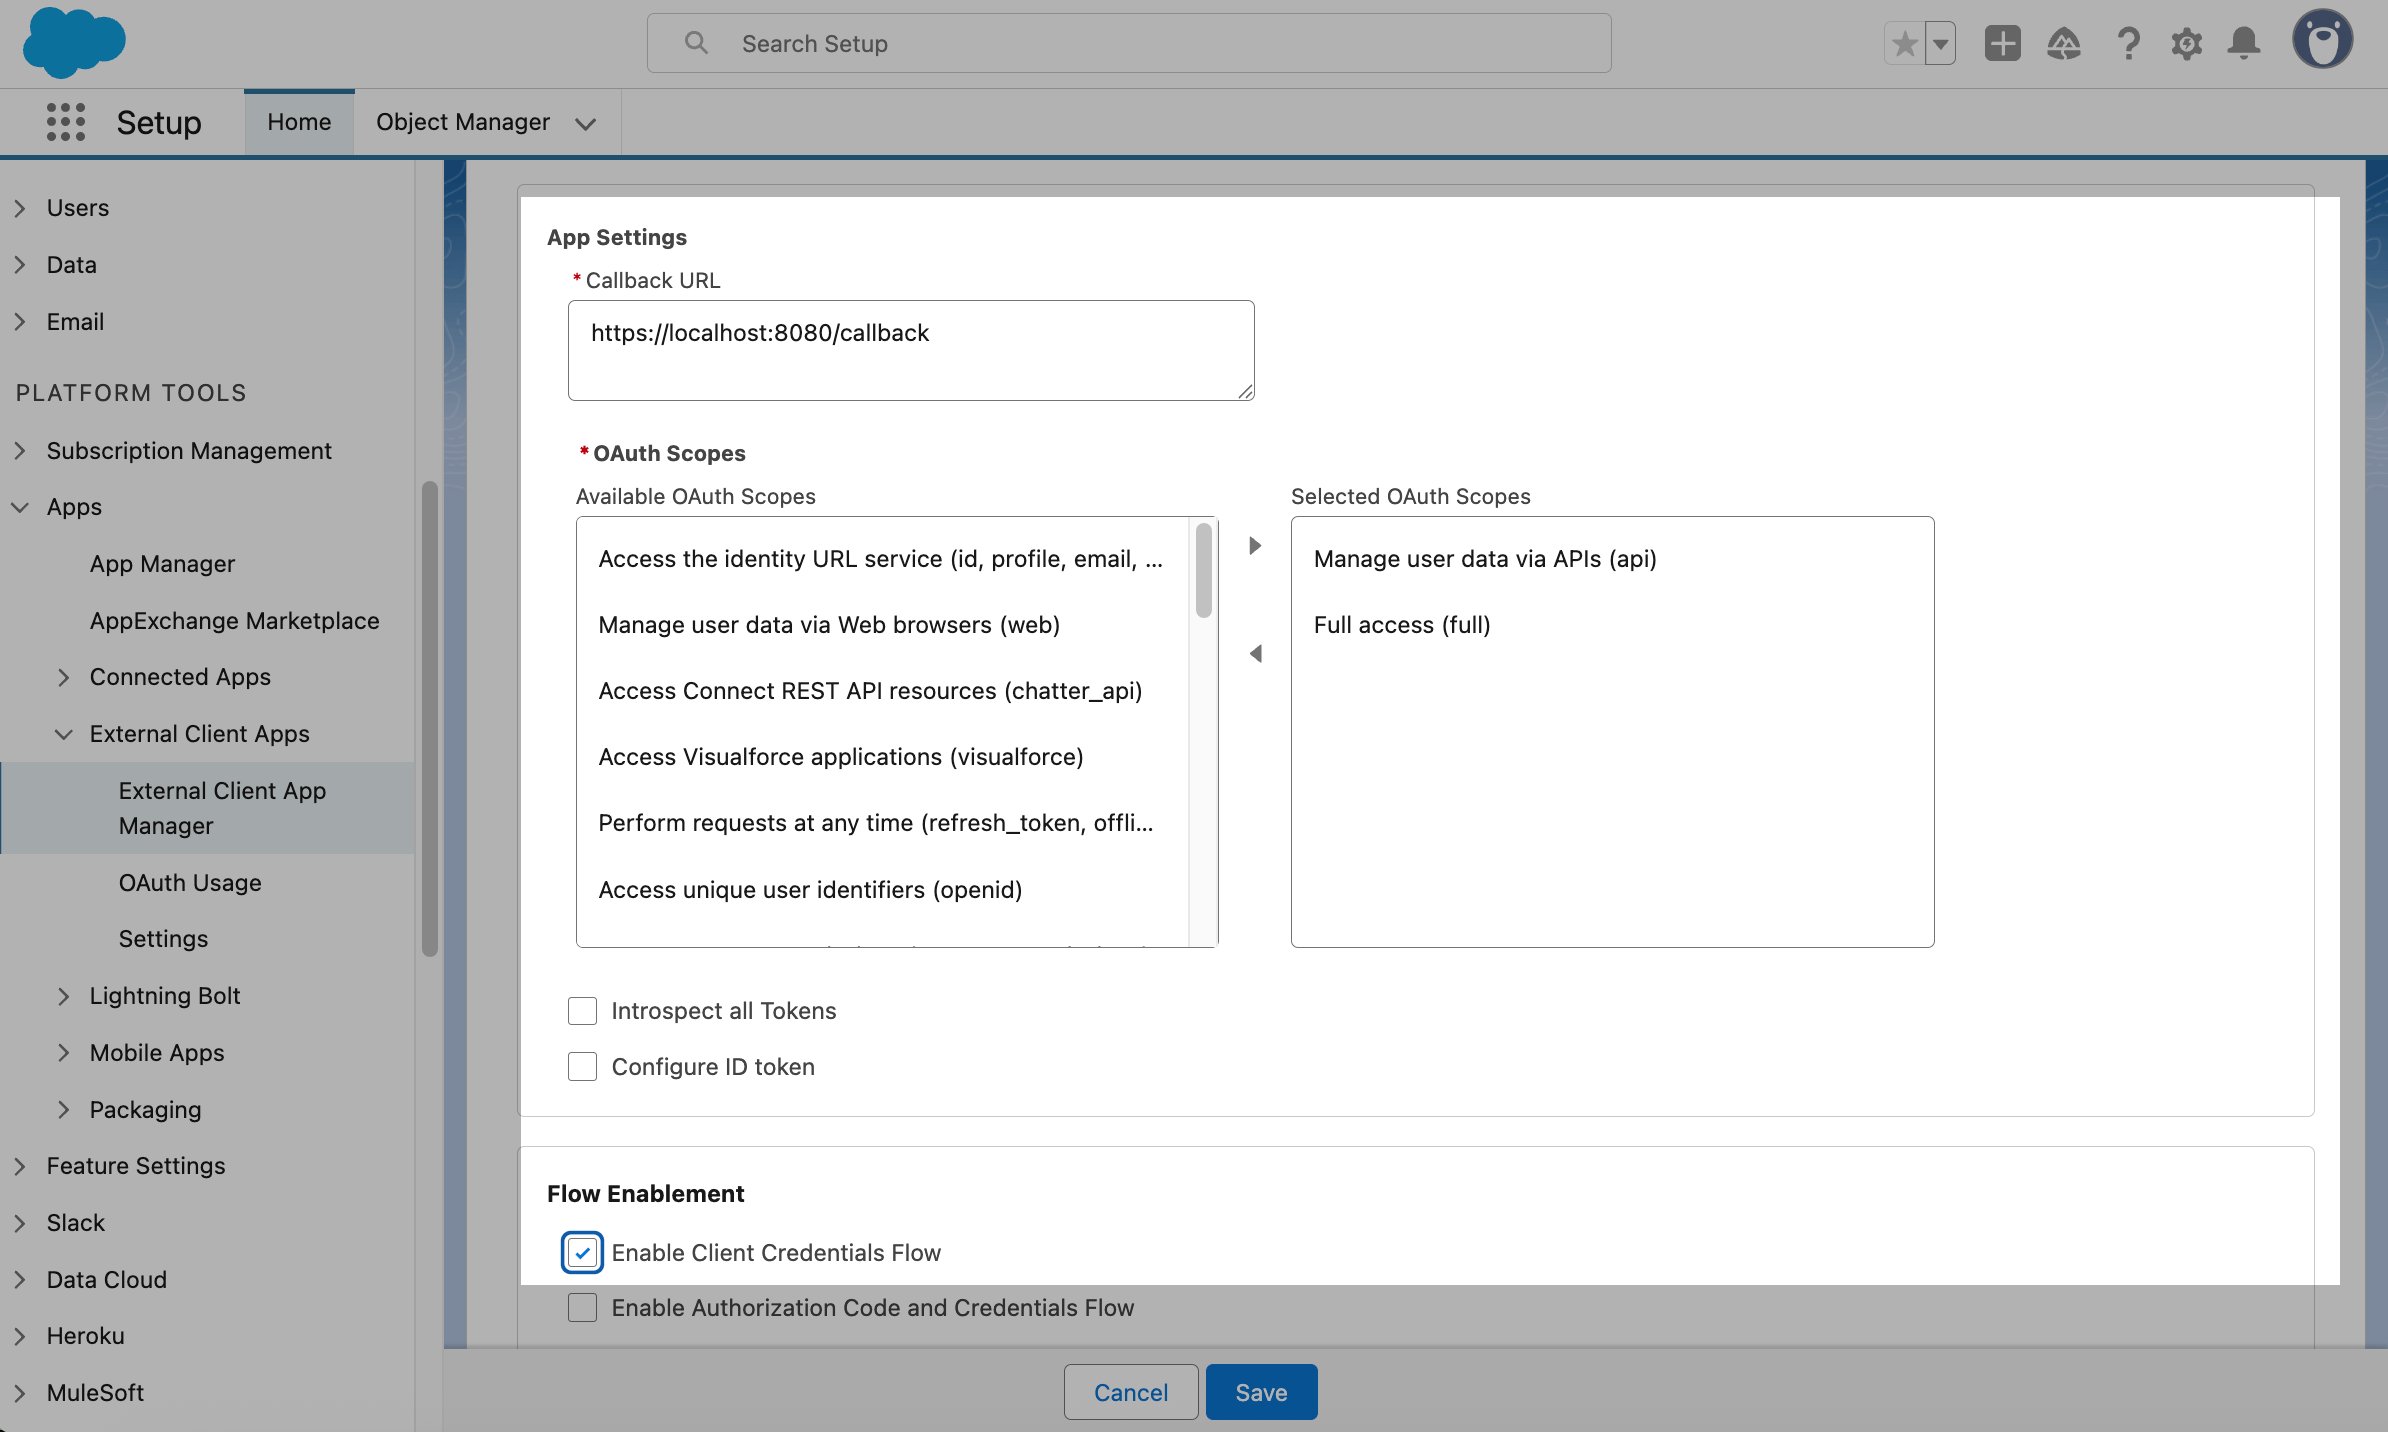2388x1432 pixels.
Task: View notifications bell icon
Action: [2244, 44]
